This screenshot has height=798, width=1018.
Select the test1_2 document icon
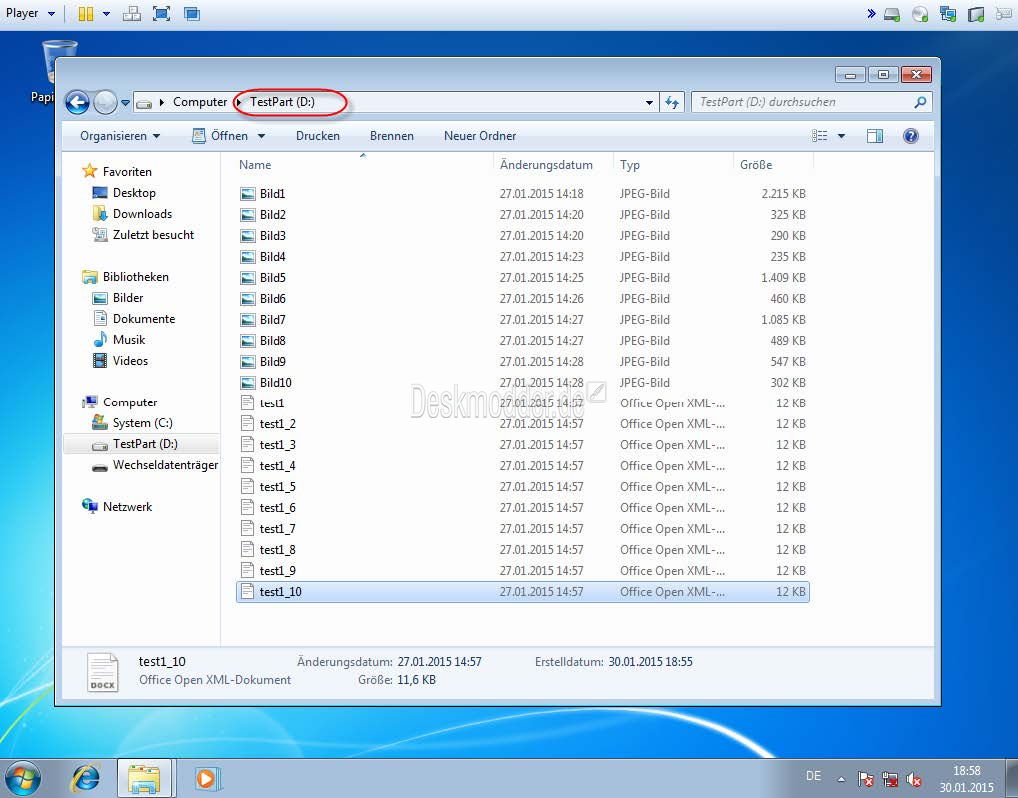(x=247, y=423)
